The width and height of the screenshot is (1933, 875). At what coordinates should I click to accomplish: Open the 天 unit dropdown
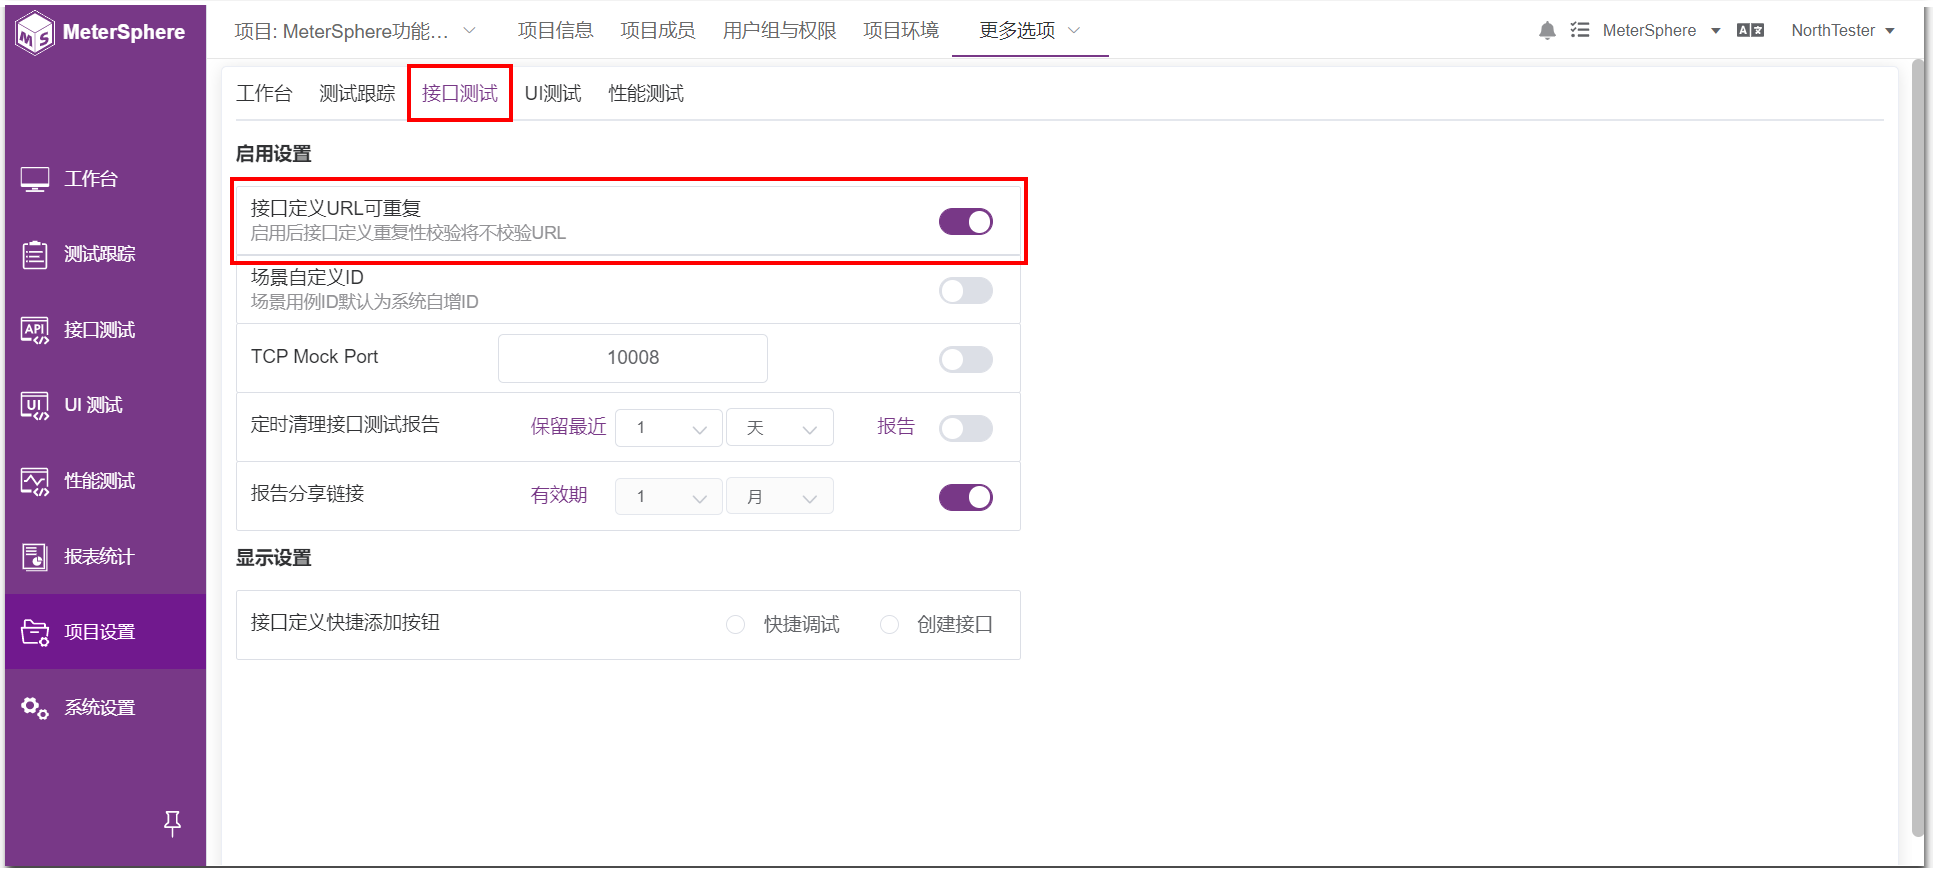click(780, 428)
